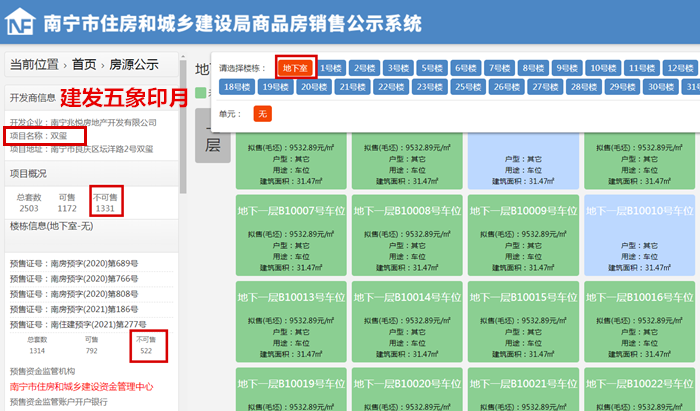Open parking space card 地下一层B10008号车位
The image size is (700, 411).
[407, 235]
